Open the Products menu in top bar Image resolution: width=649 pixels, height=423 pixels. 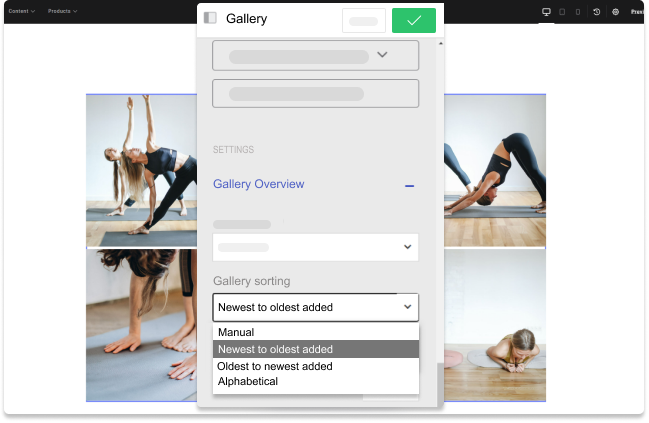click(x=62, y=12)
